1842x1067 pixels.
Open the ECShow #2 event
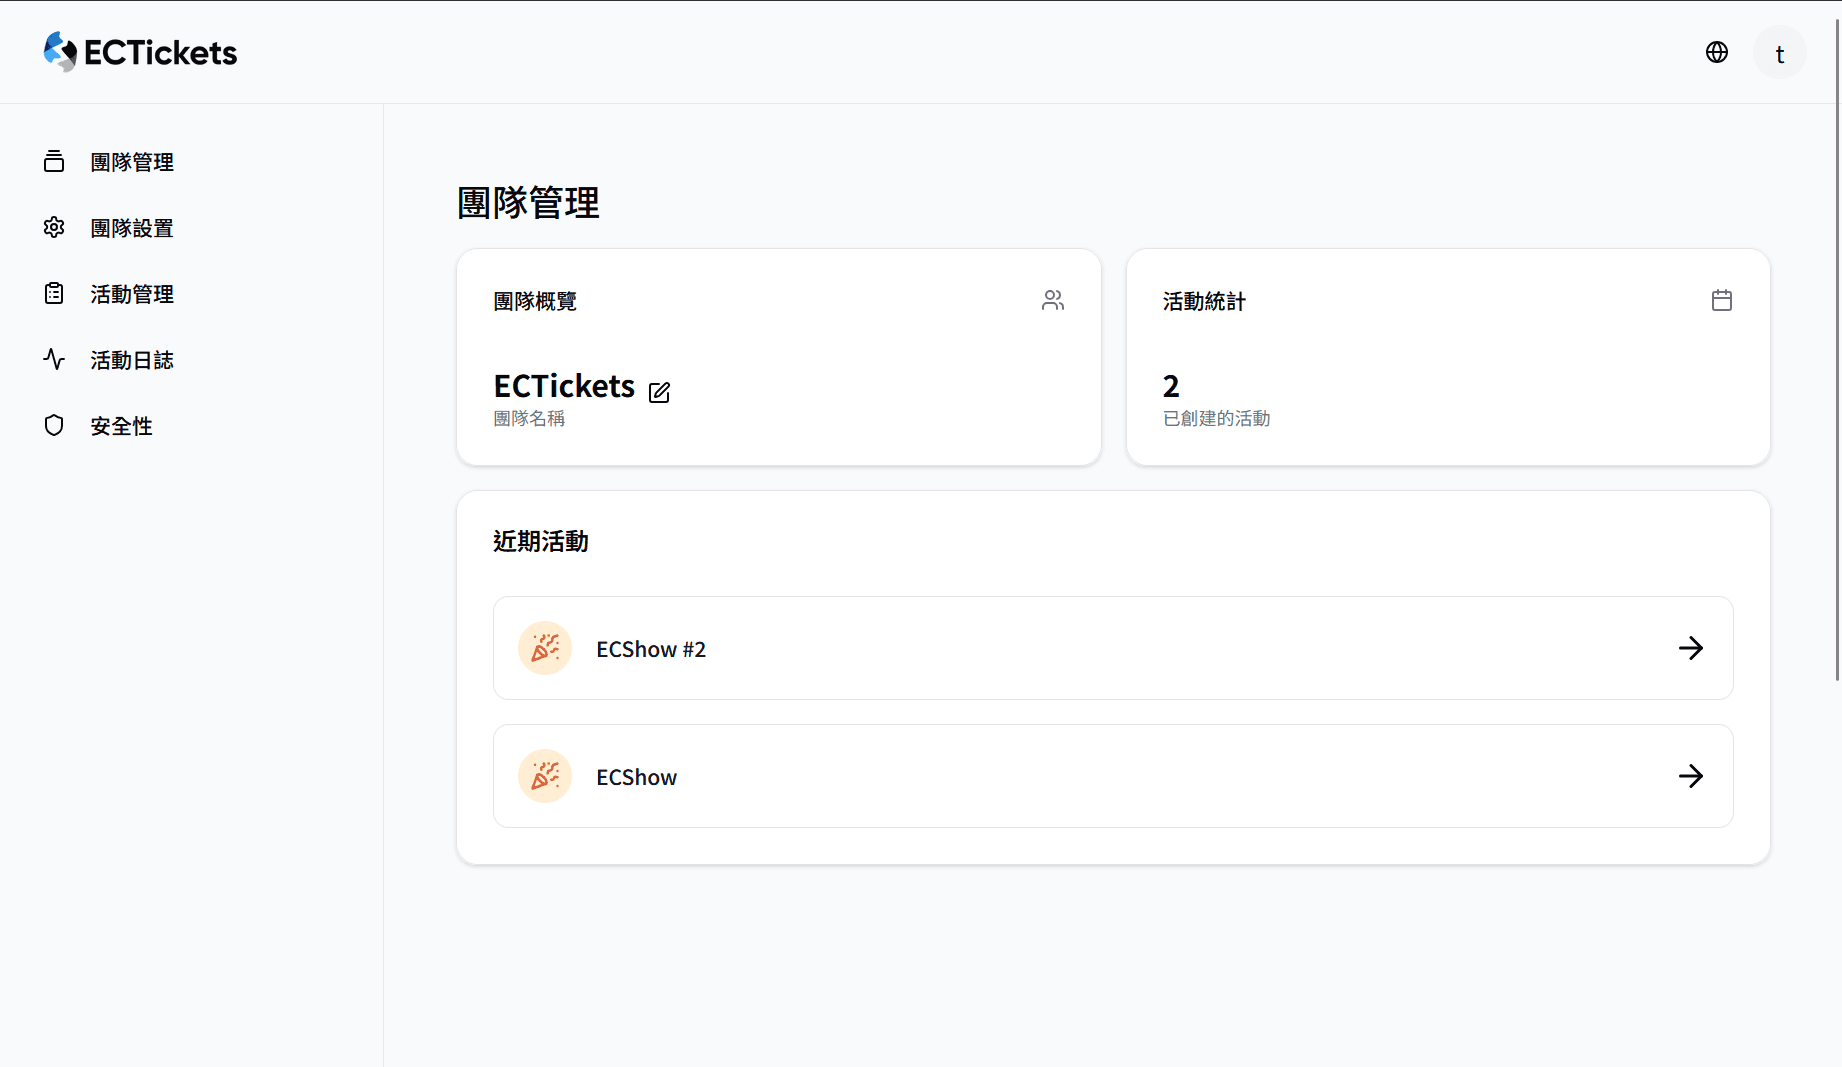651,649
